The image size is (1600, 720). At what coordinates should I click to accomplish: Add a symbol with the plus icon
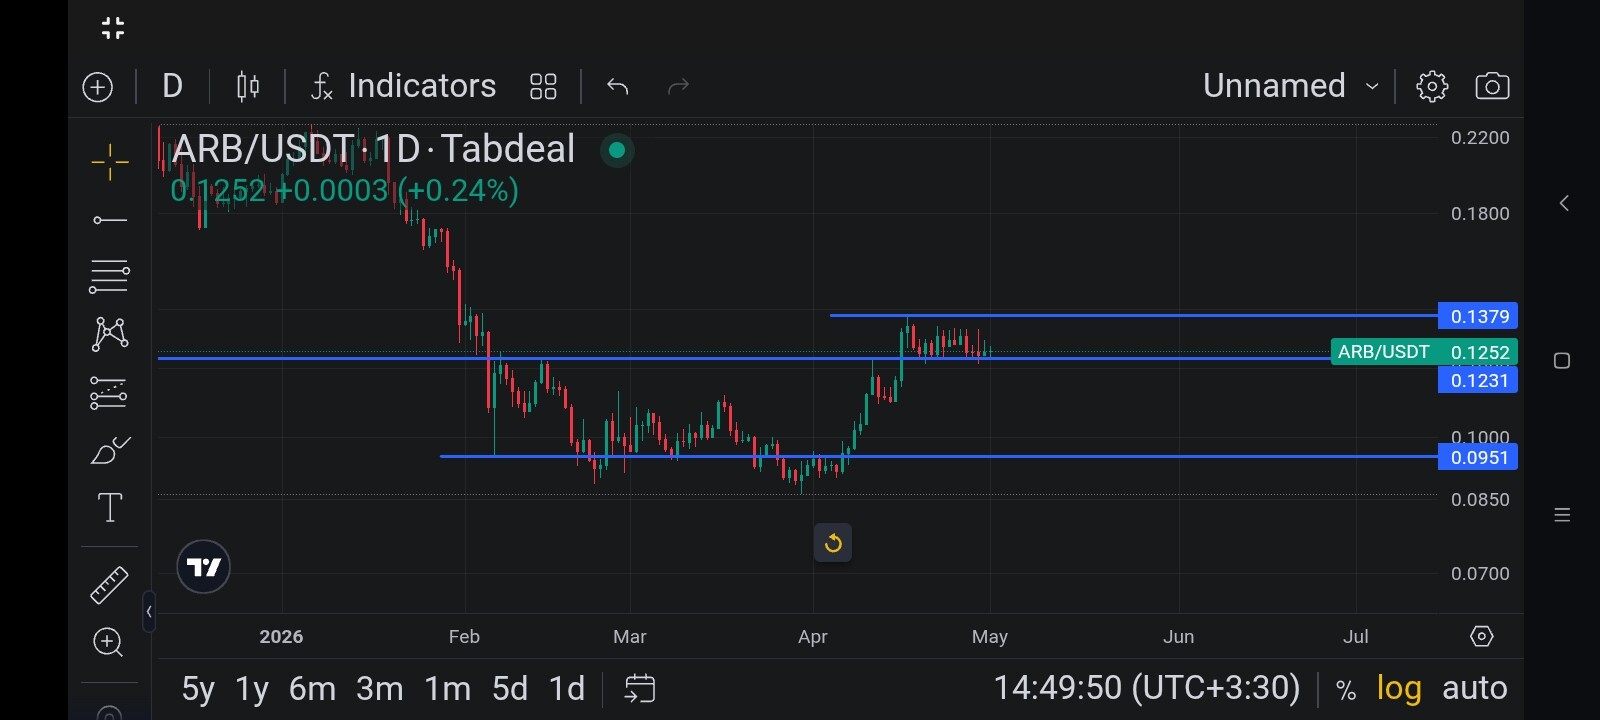pyautogui.click(x=98, y=87)
